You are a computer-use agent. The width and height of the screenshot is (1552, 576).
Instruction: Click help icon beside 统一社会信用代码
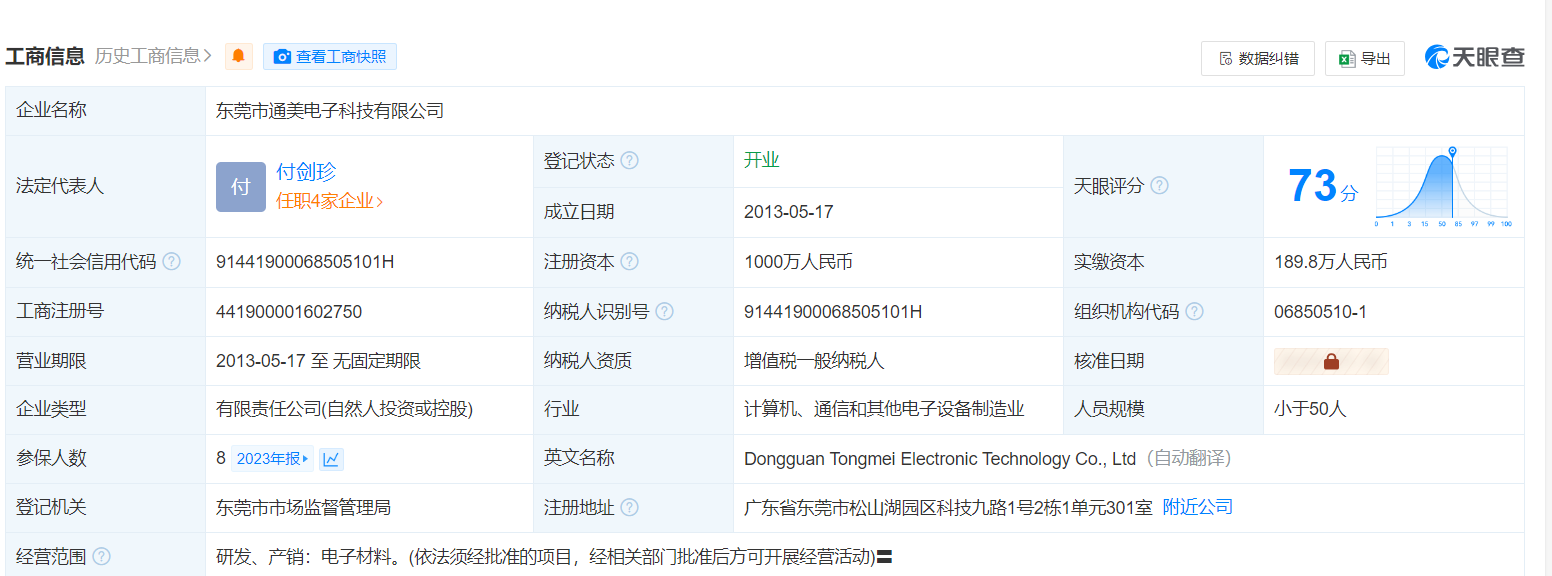pyautogui.click(x=172, y=262)
